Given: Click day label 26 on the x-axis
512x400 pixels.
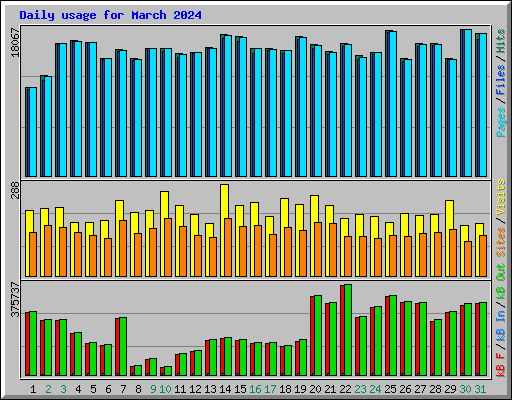Looking at the screenshot, I should click(x=405, y=389).
